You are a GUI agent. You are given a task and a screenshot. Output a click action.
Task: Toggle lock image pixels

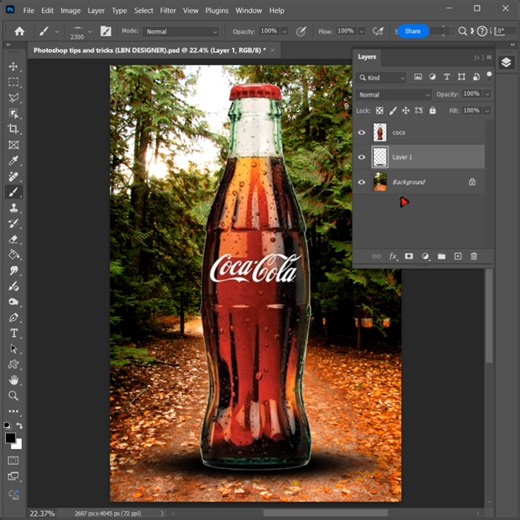[x=393, y=111]
